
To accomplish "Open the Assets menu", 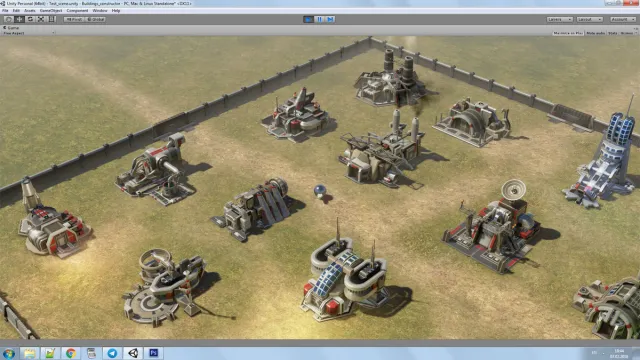I will 30,11.
